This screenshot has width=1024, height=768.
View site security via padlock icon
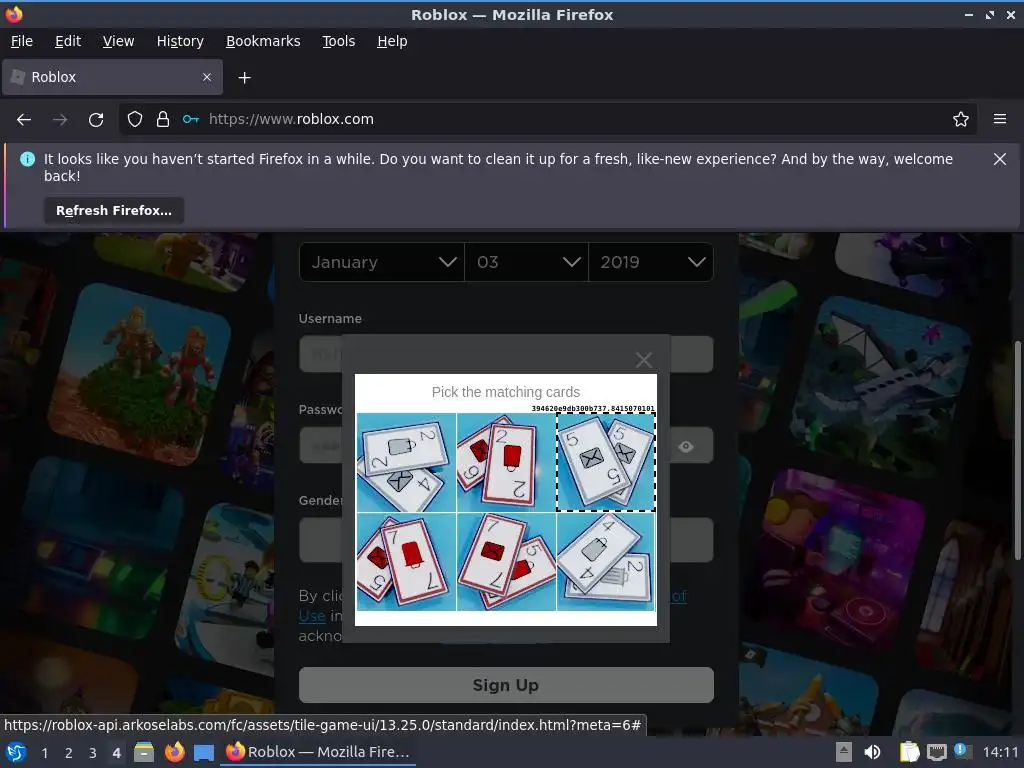pos(163,120)
